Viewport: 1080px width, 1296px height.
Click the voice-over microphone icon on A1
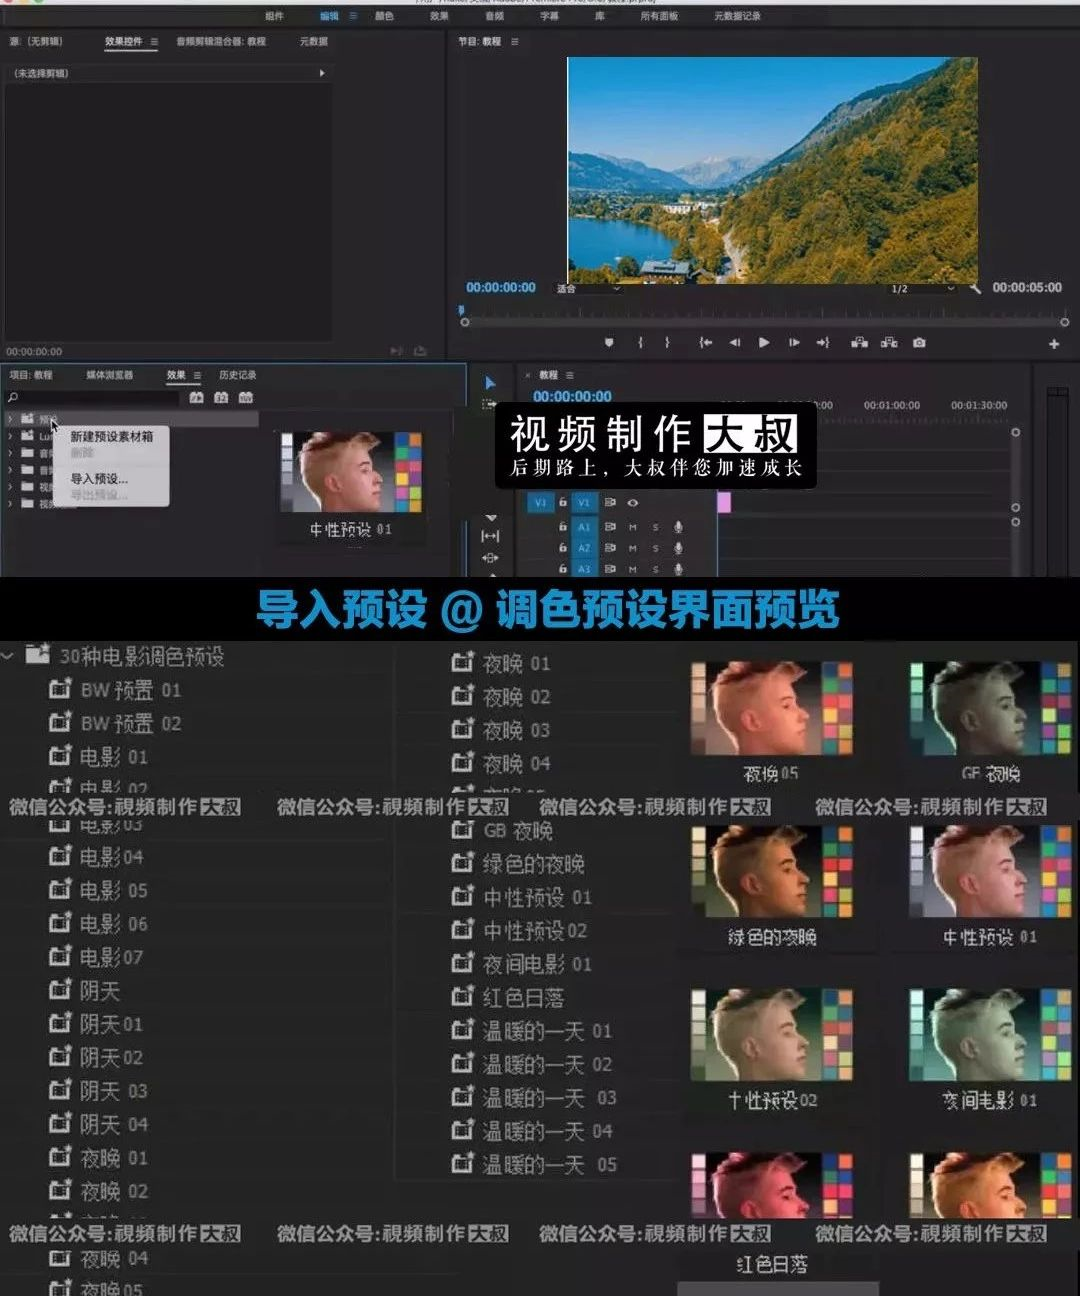point(679,526)
